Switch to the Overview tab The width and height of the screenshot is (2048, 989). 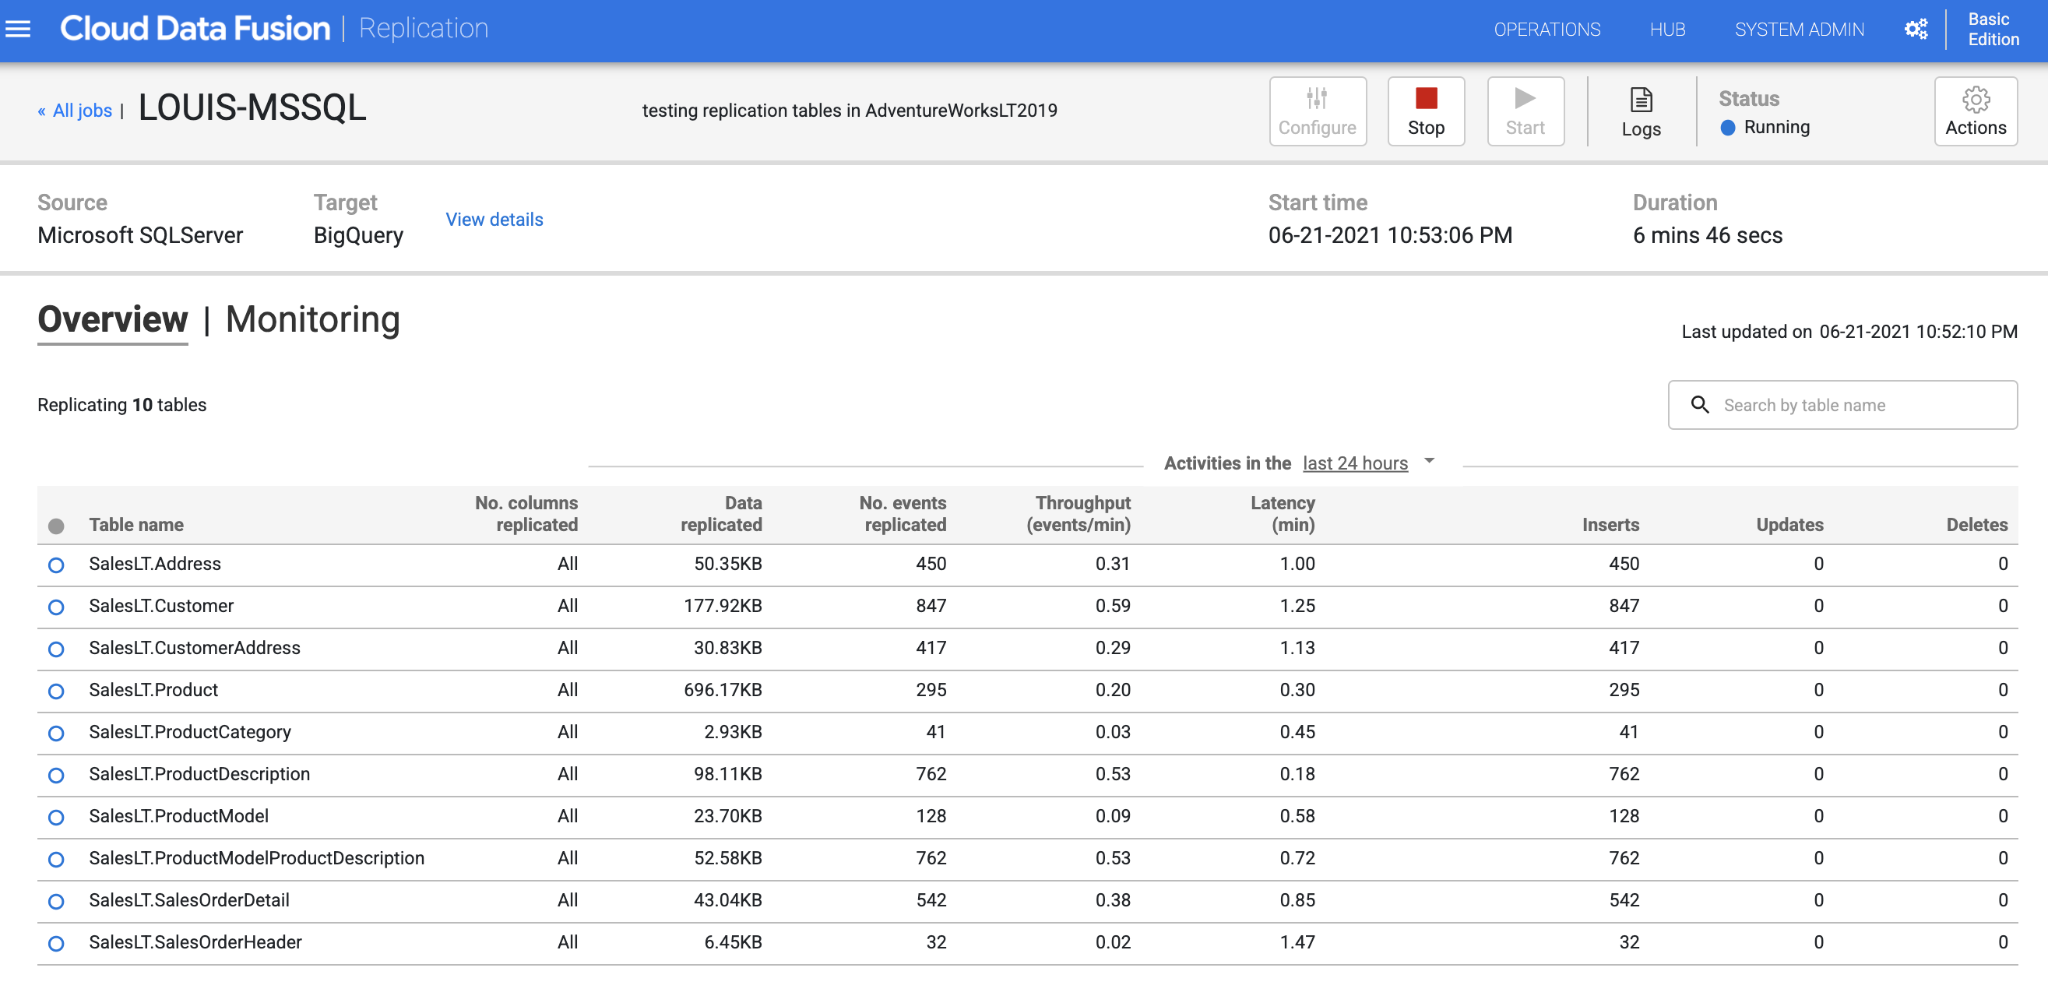click(113, 320)
